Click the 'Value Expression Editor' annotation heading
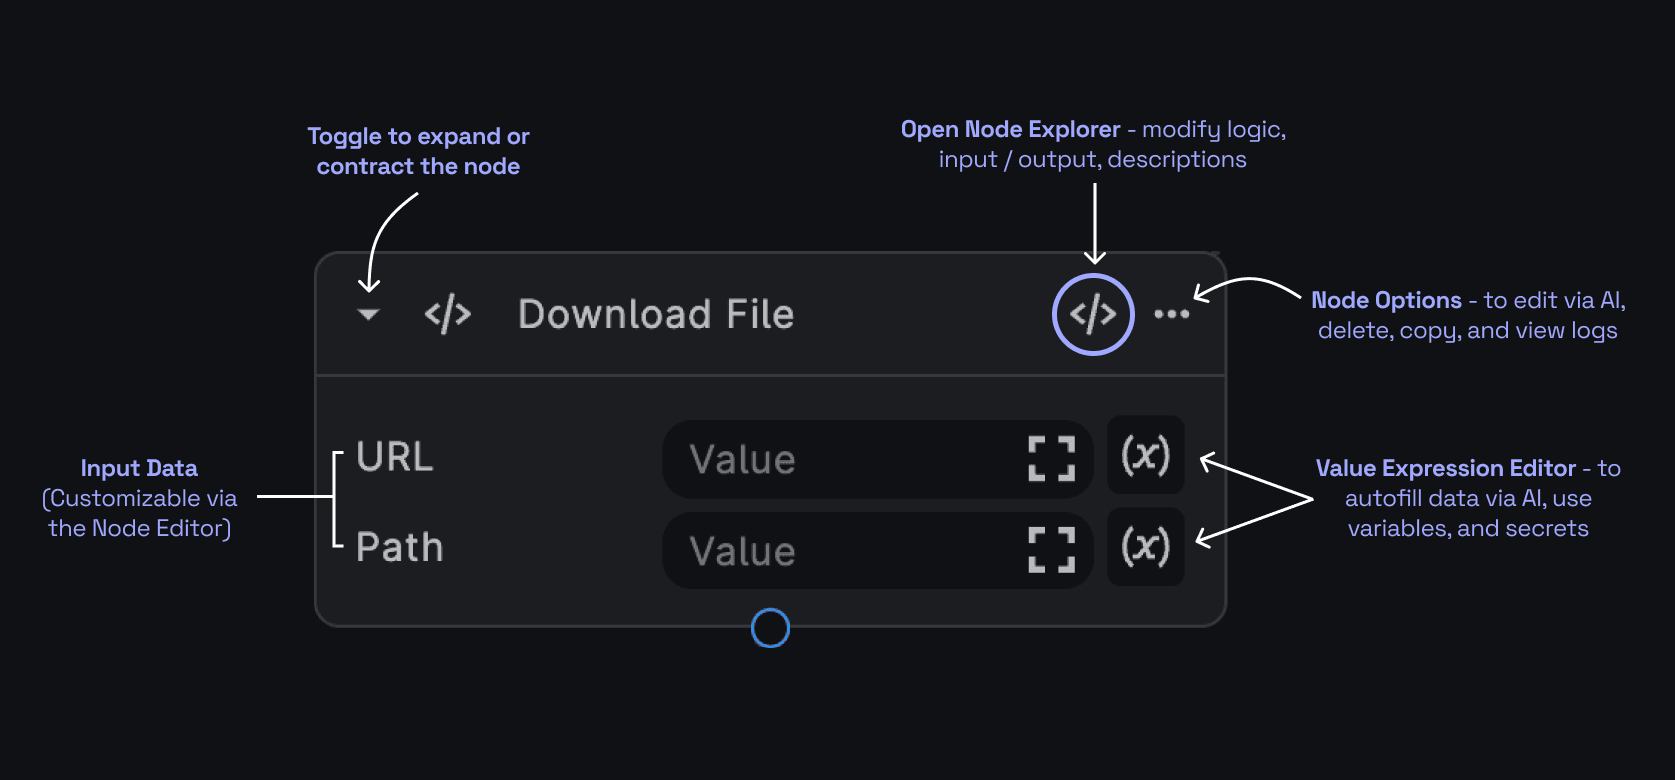This screenshot has height=780, width=1675. [x=1445, y=469]
